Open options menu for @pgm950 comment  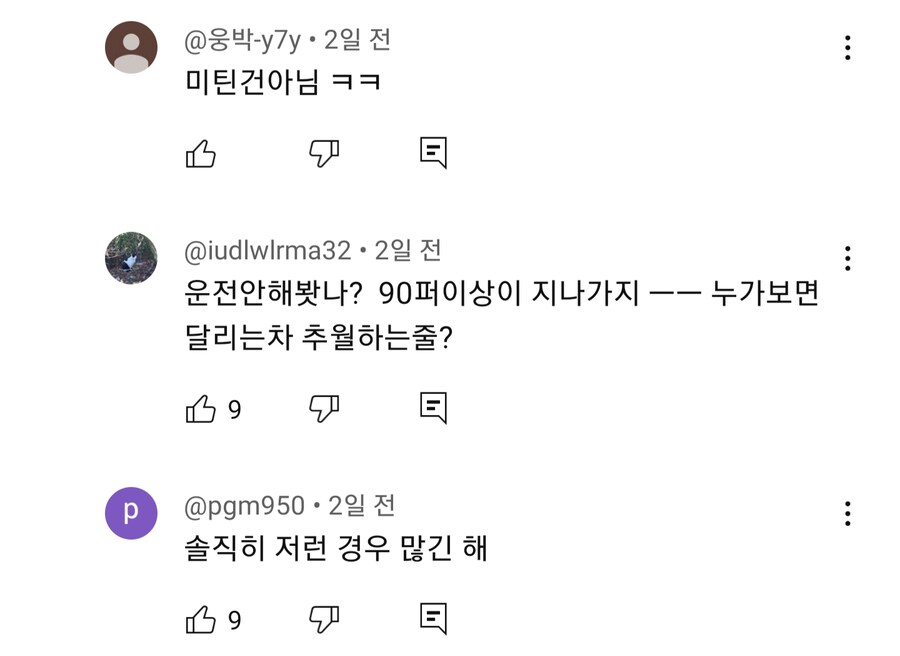(x=847, y=515)
